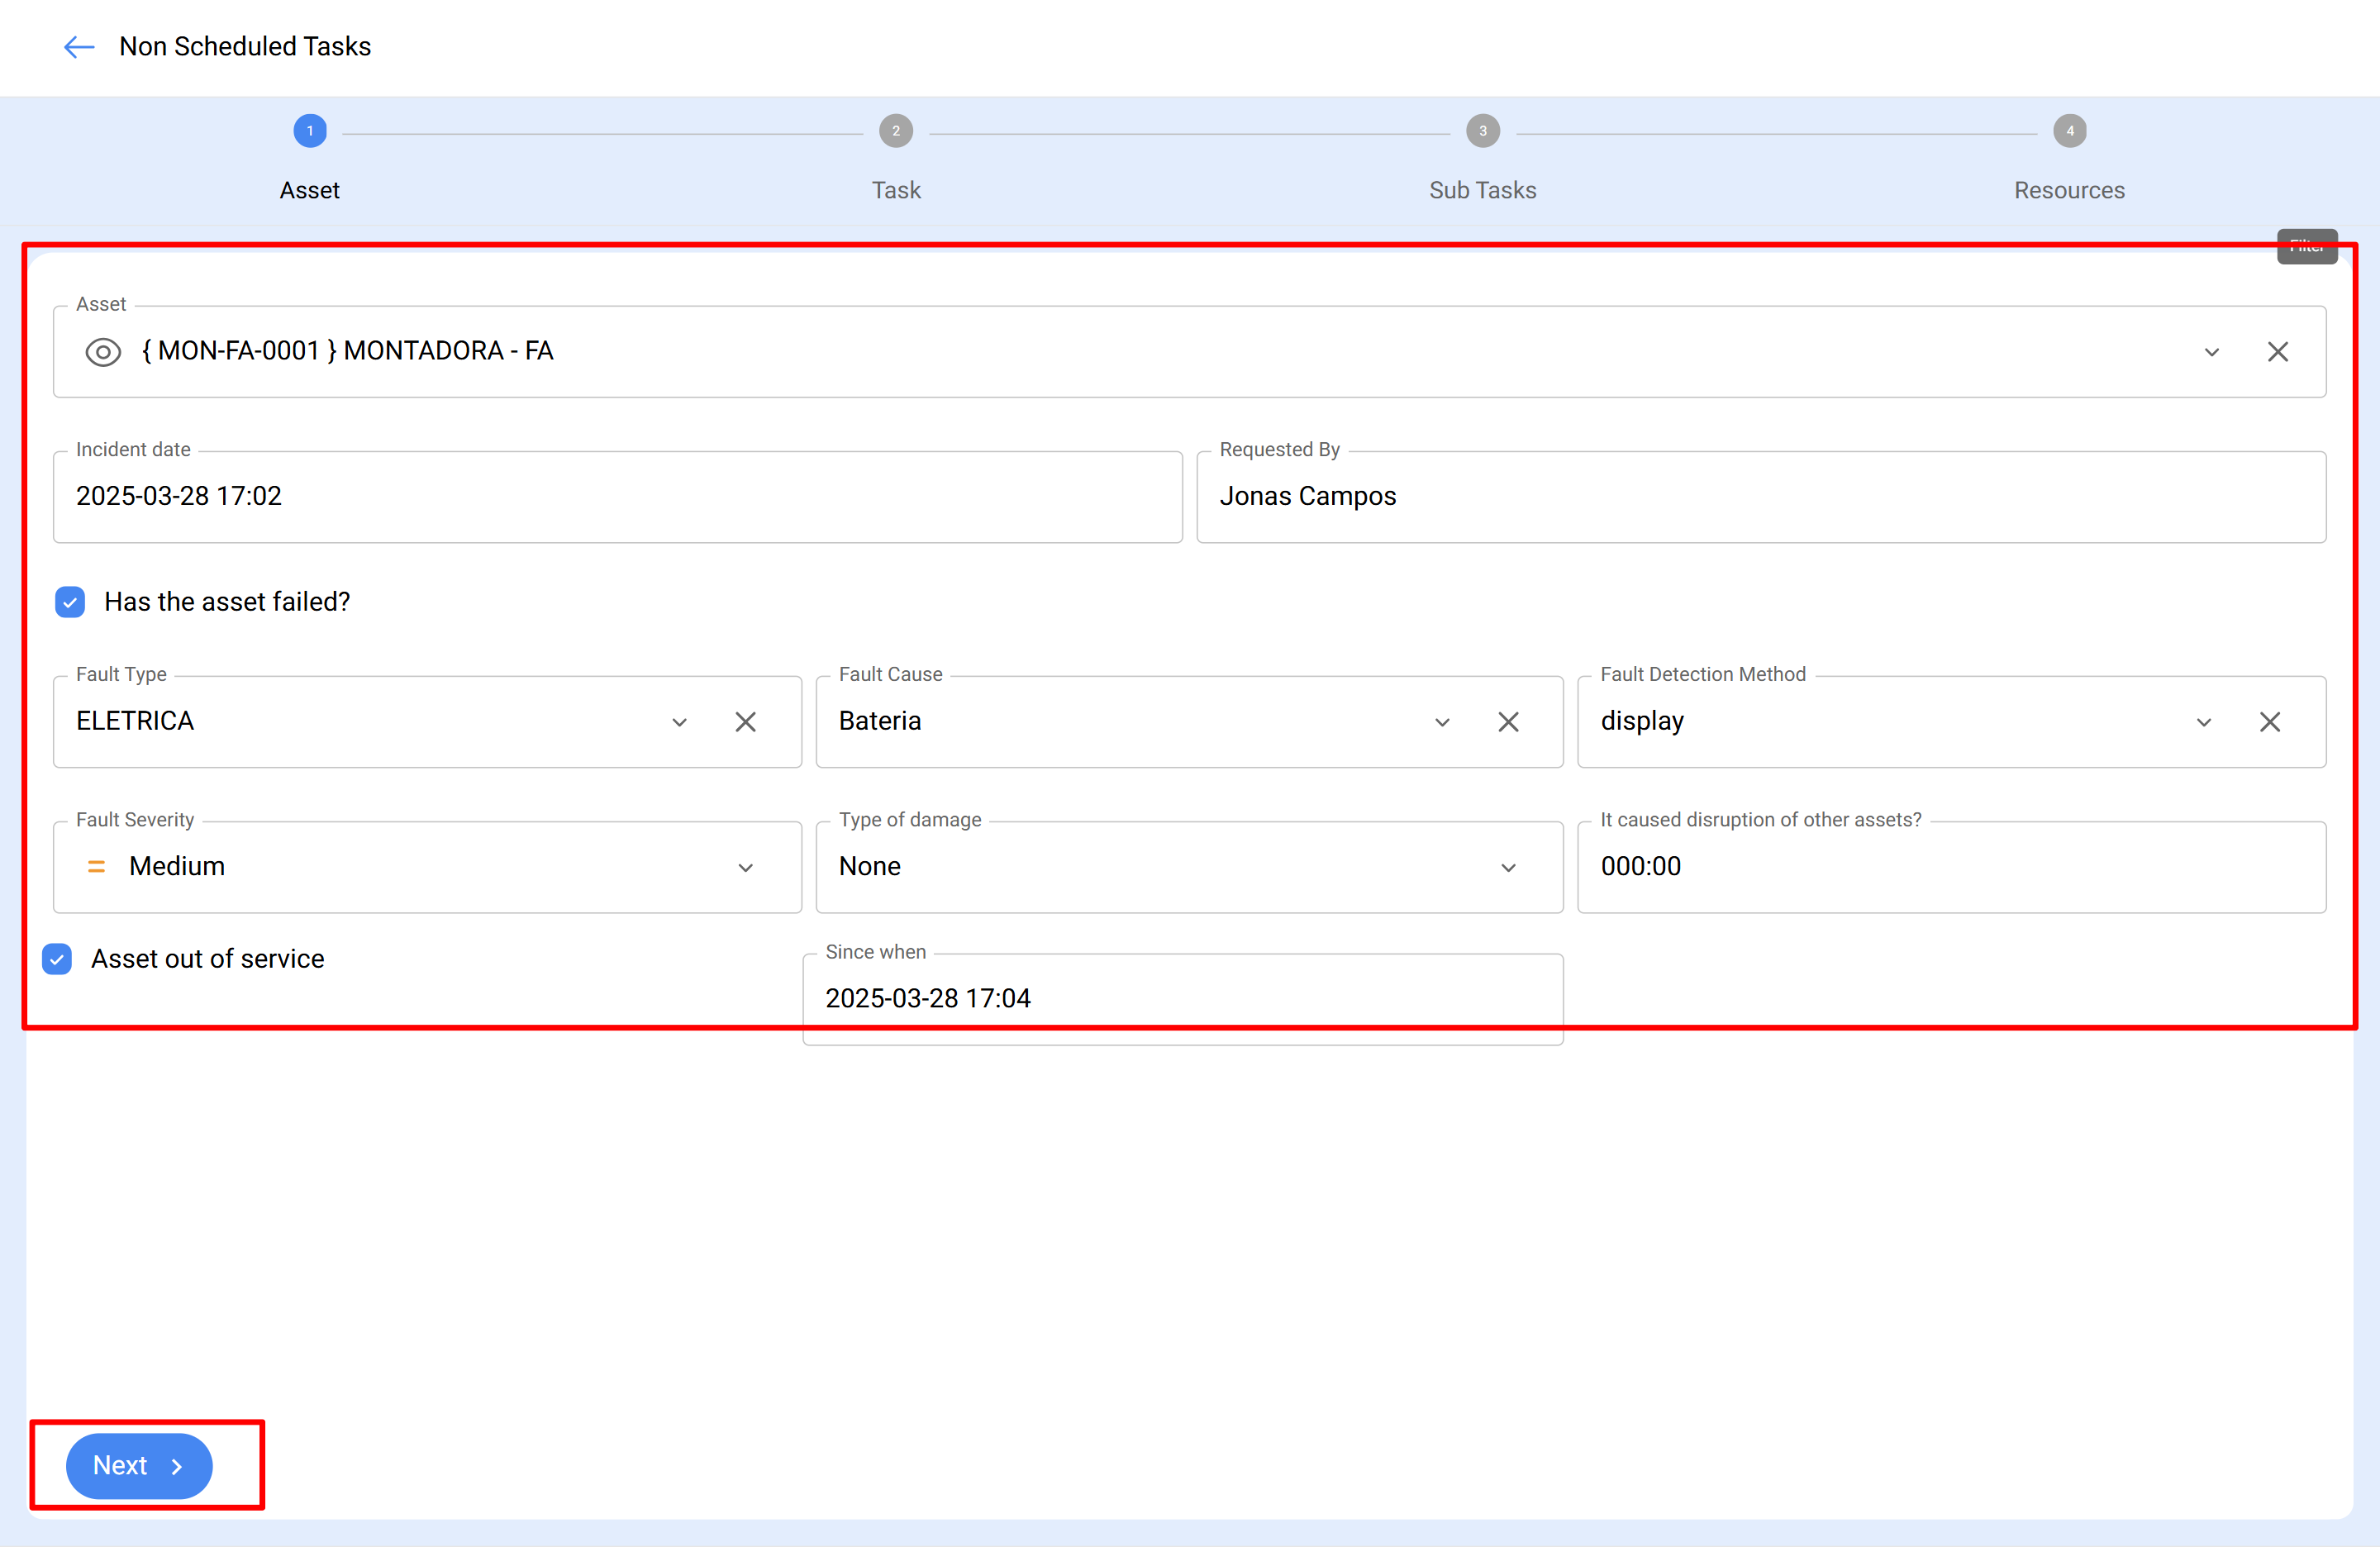Click the Incident date field
The height and width of the screenshot is (1547, 2380).
[617, 497]
